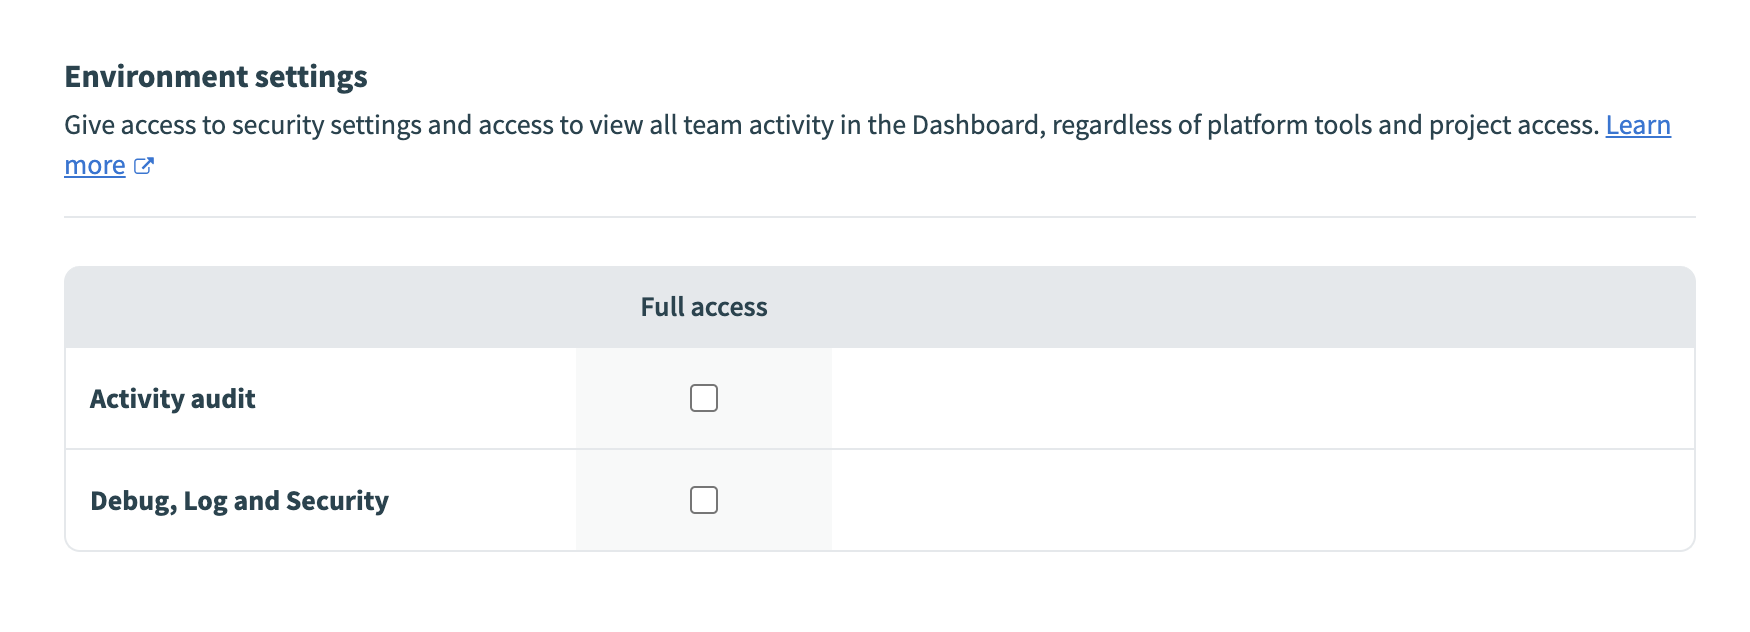Image resolution: width=1750 pixels, height=632 pixels.
Task: Click the divider line below the description
Action: (880, 217)
